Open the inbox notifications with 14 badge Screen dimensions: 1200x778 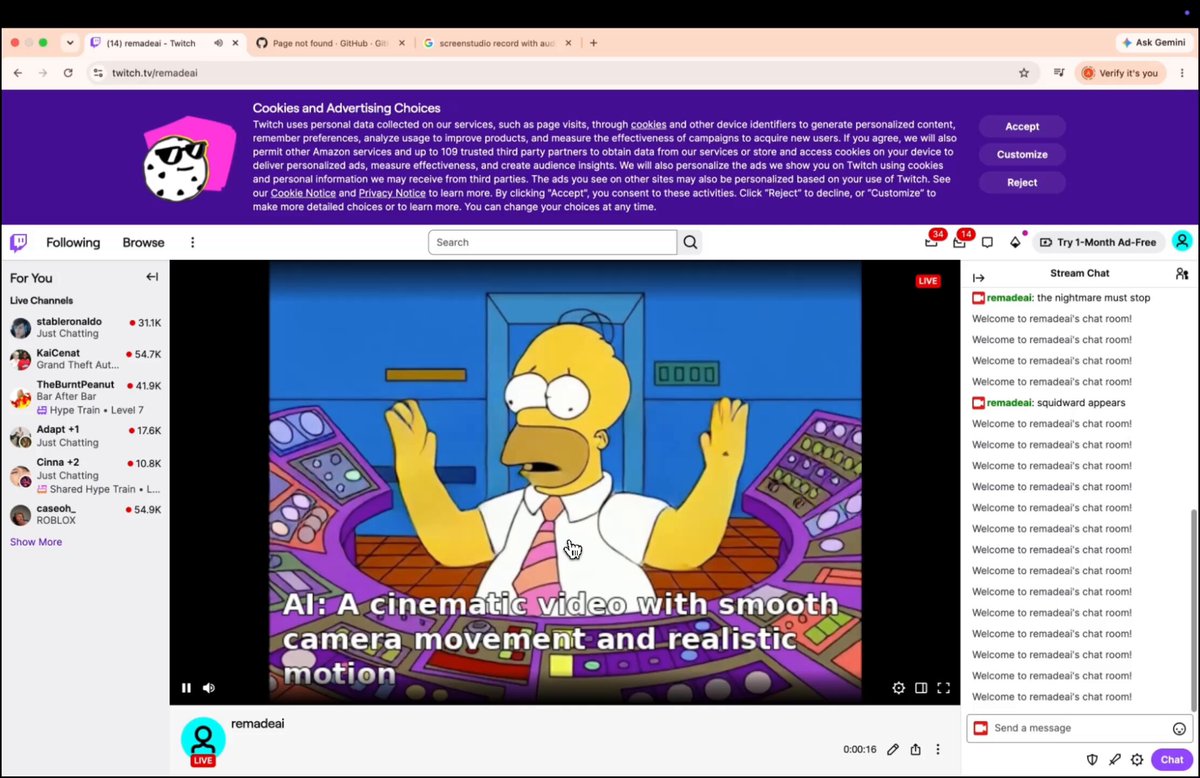[x=960, y=242]
